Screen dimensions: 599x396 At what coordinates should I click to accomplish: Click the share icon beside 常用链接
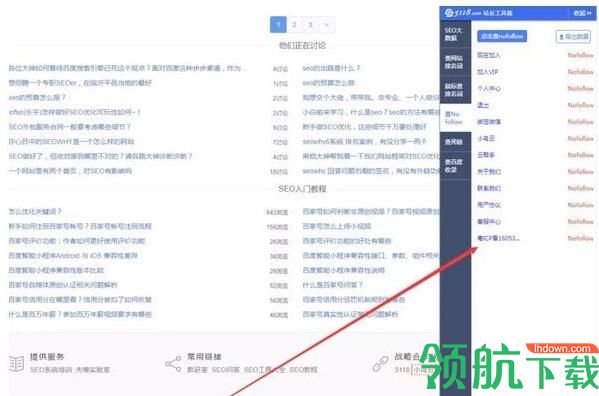tap(173, 364)
